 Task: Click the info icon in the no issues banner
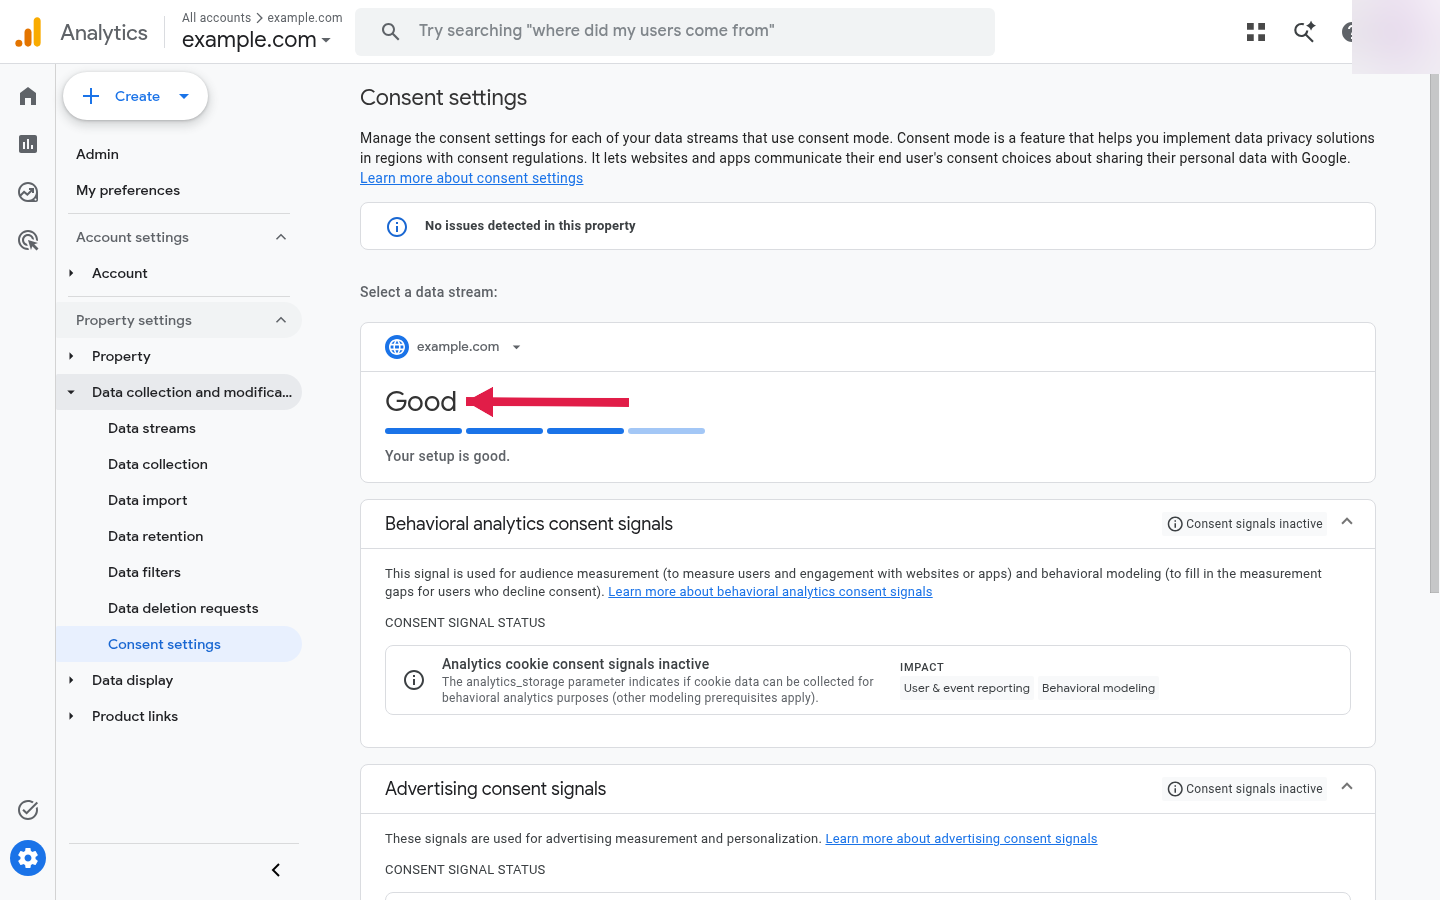[x=397, y=227]
